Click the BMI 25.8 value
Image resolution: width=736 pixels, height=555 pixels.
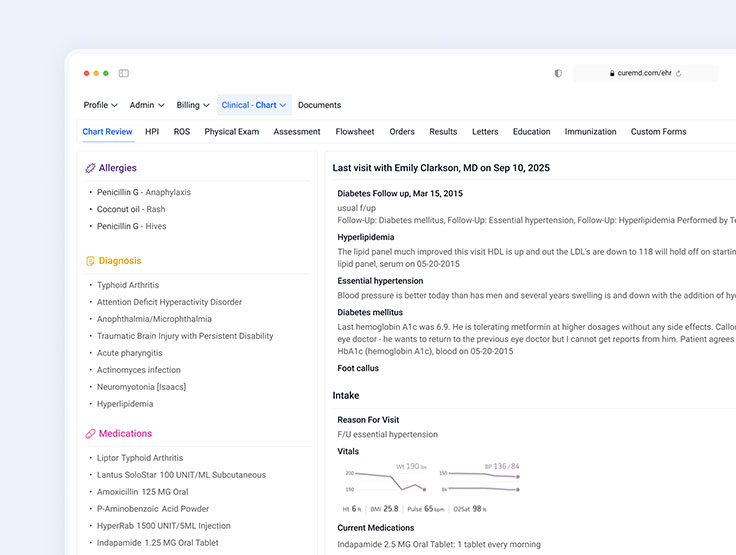384,509
